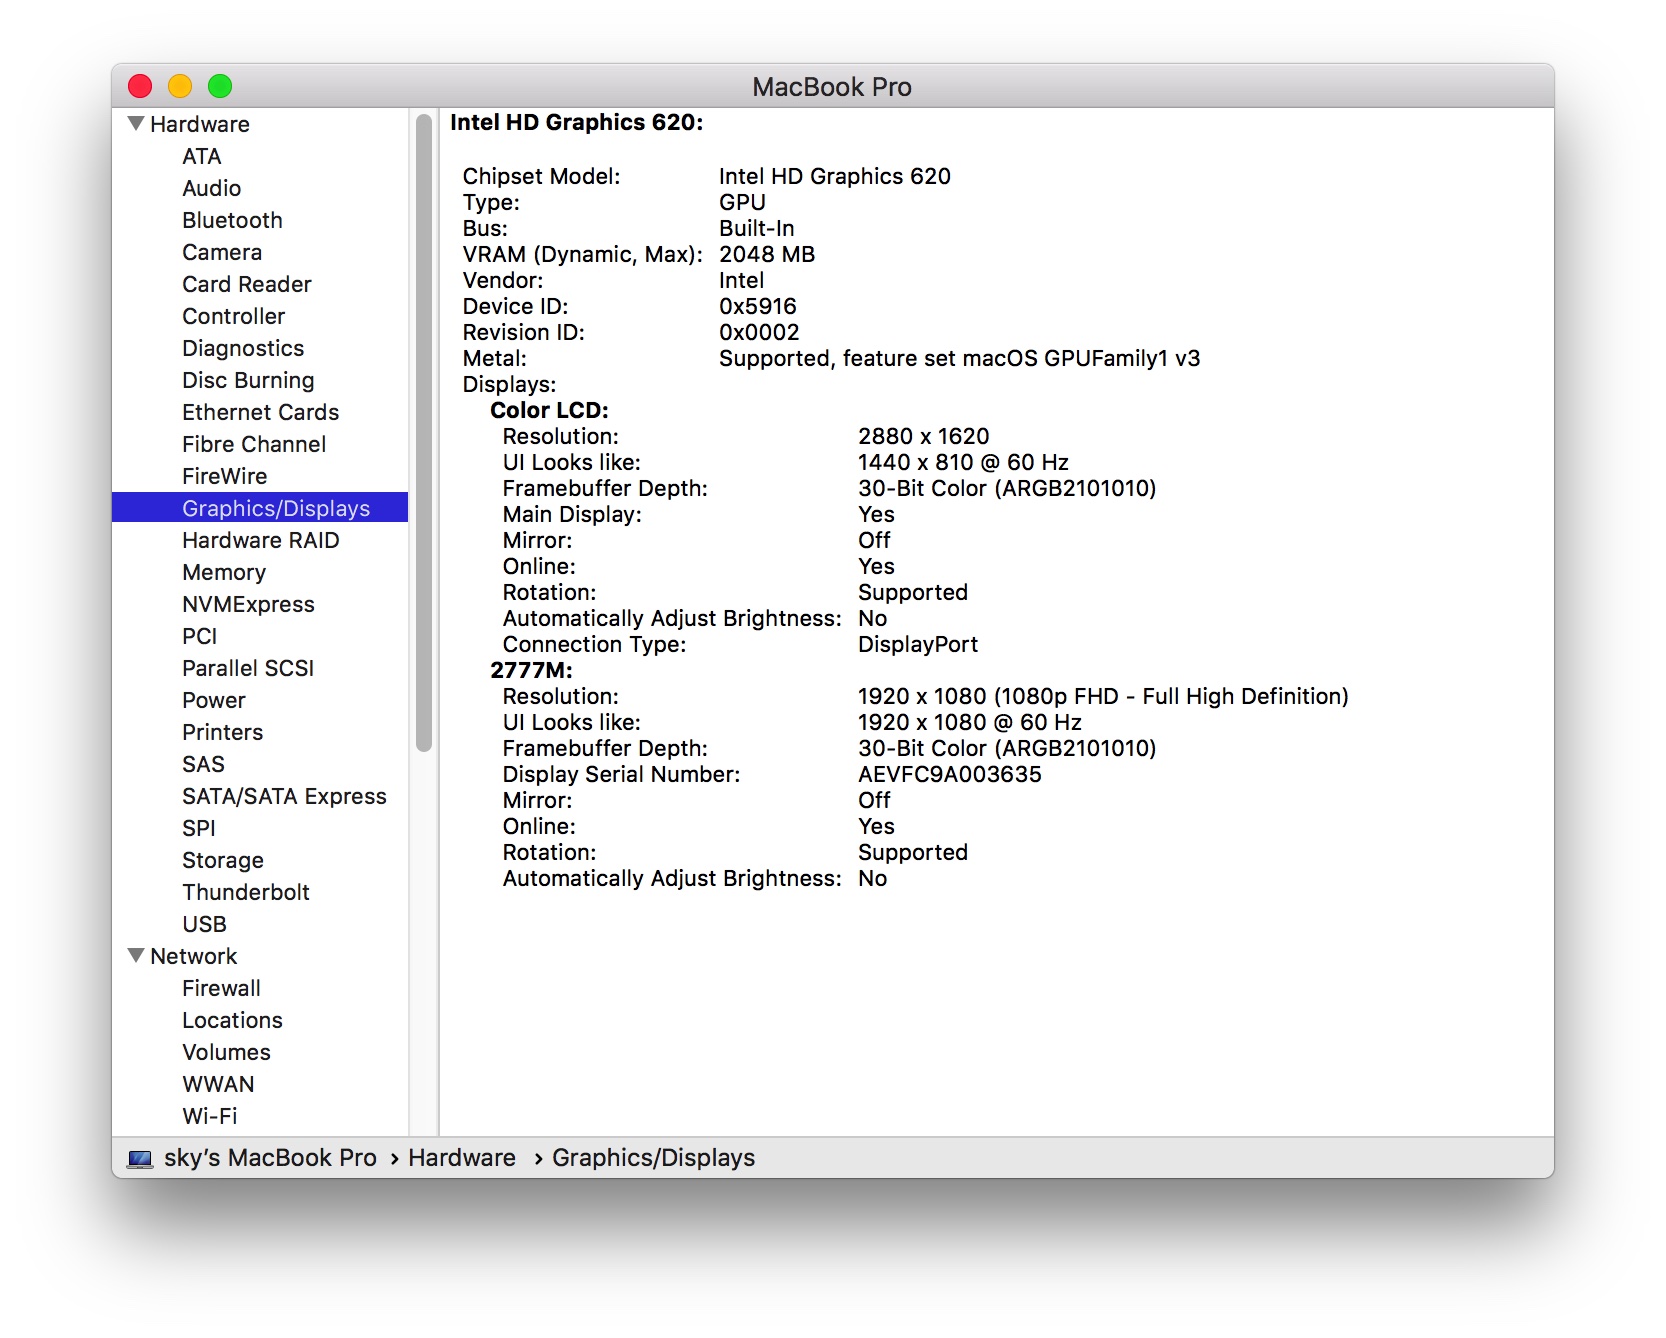Viewport: 1666px width, 1338px height.
Task: Select Disc Burning in the sidebar
Action: click(248, 380)
